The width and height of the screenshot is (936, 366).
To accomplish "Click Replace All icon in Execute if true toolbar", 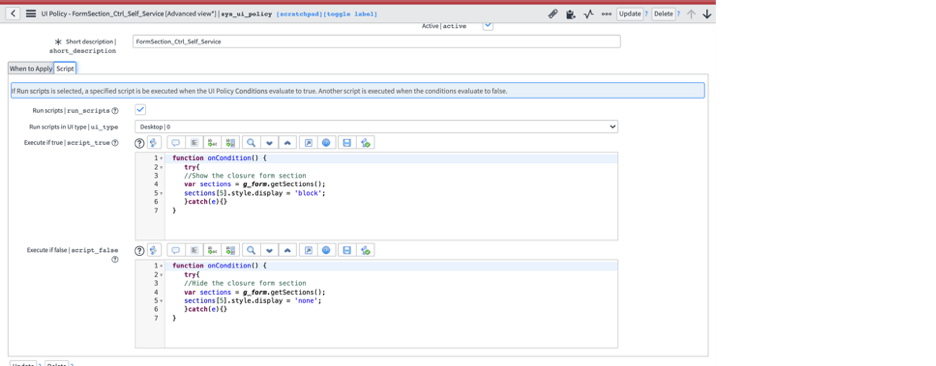I will coord(230,143).
